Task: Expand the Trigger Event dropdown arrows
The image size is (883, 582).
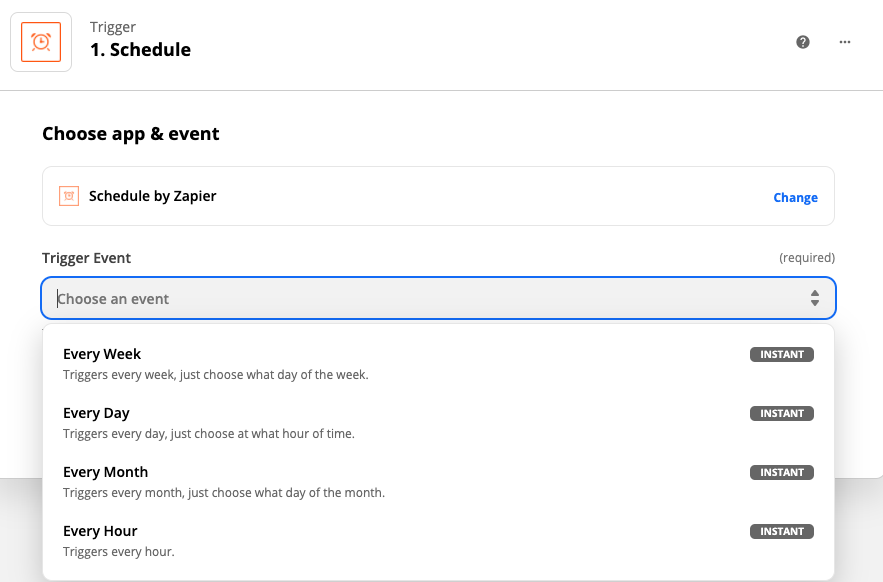Action: 815,298
